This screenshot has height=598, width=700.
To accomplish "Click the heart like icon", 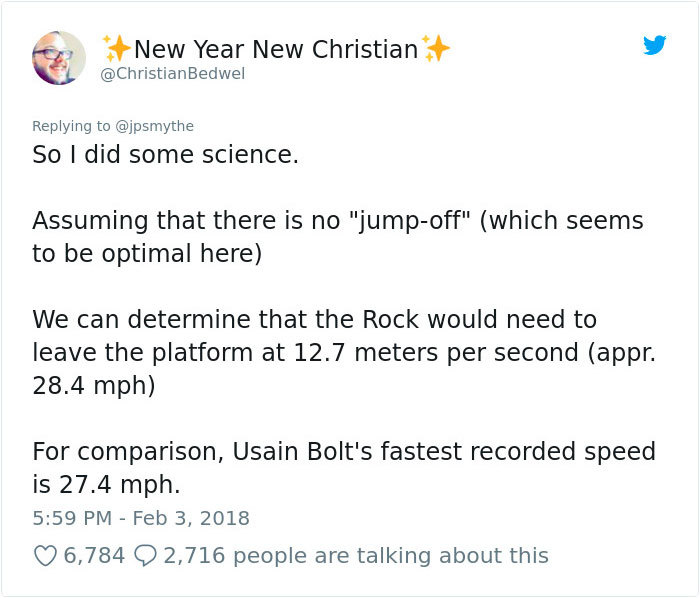I will [45, 556].
